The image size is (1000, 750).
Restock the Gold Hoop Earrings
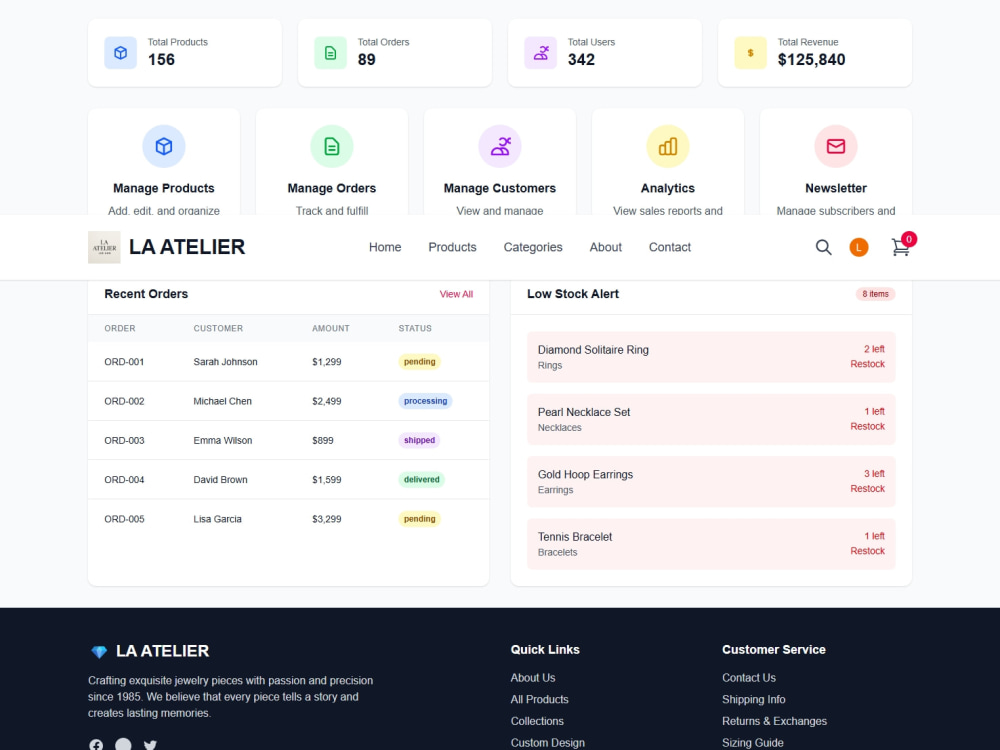tap(867, 489)
